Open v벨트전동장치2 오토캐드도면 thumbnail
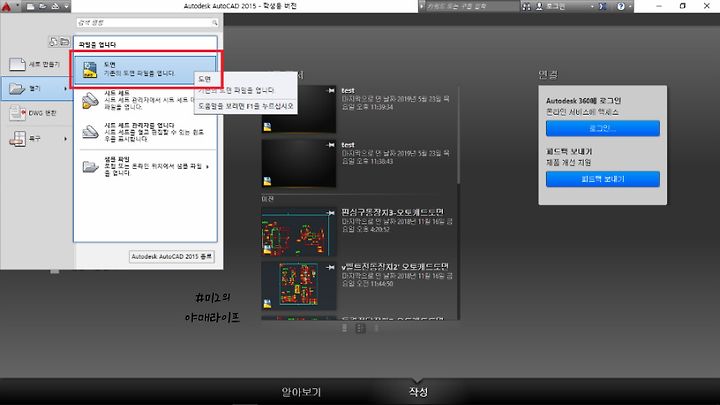This screenshot has height=405, width=720. 298,286
